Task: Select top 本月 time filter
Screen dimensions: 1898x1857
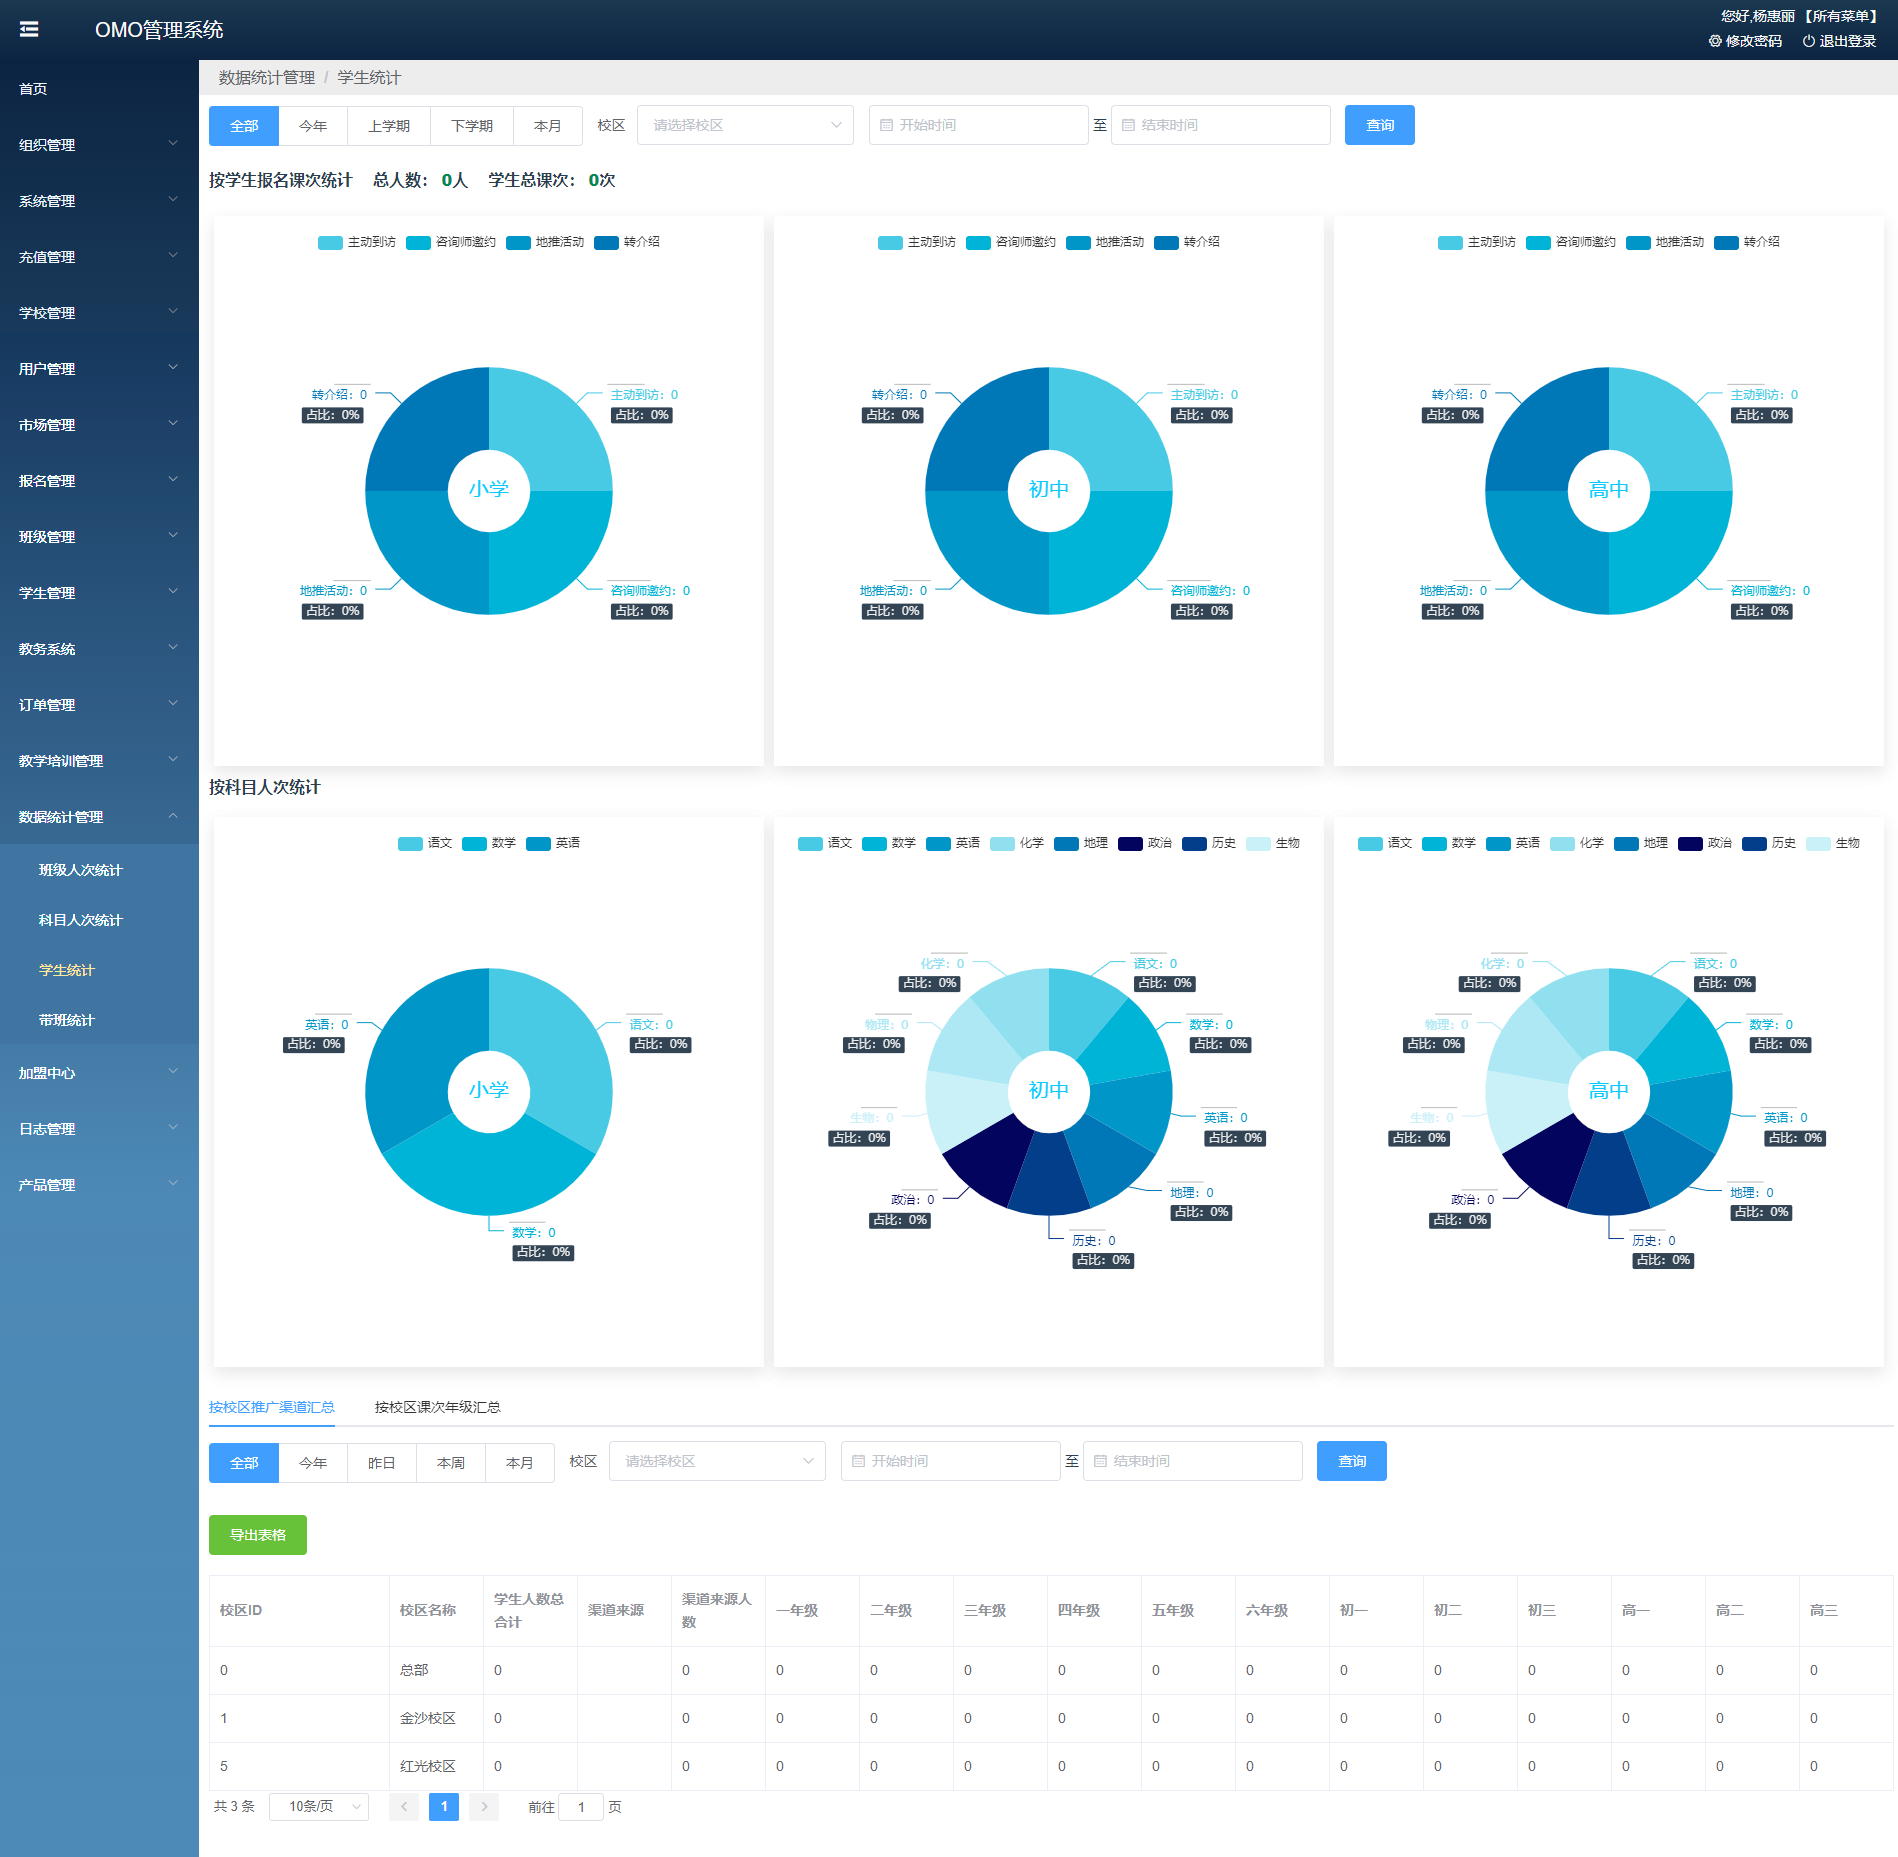Action: click(x=548, y=126)
